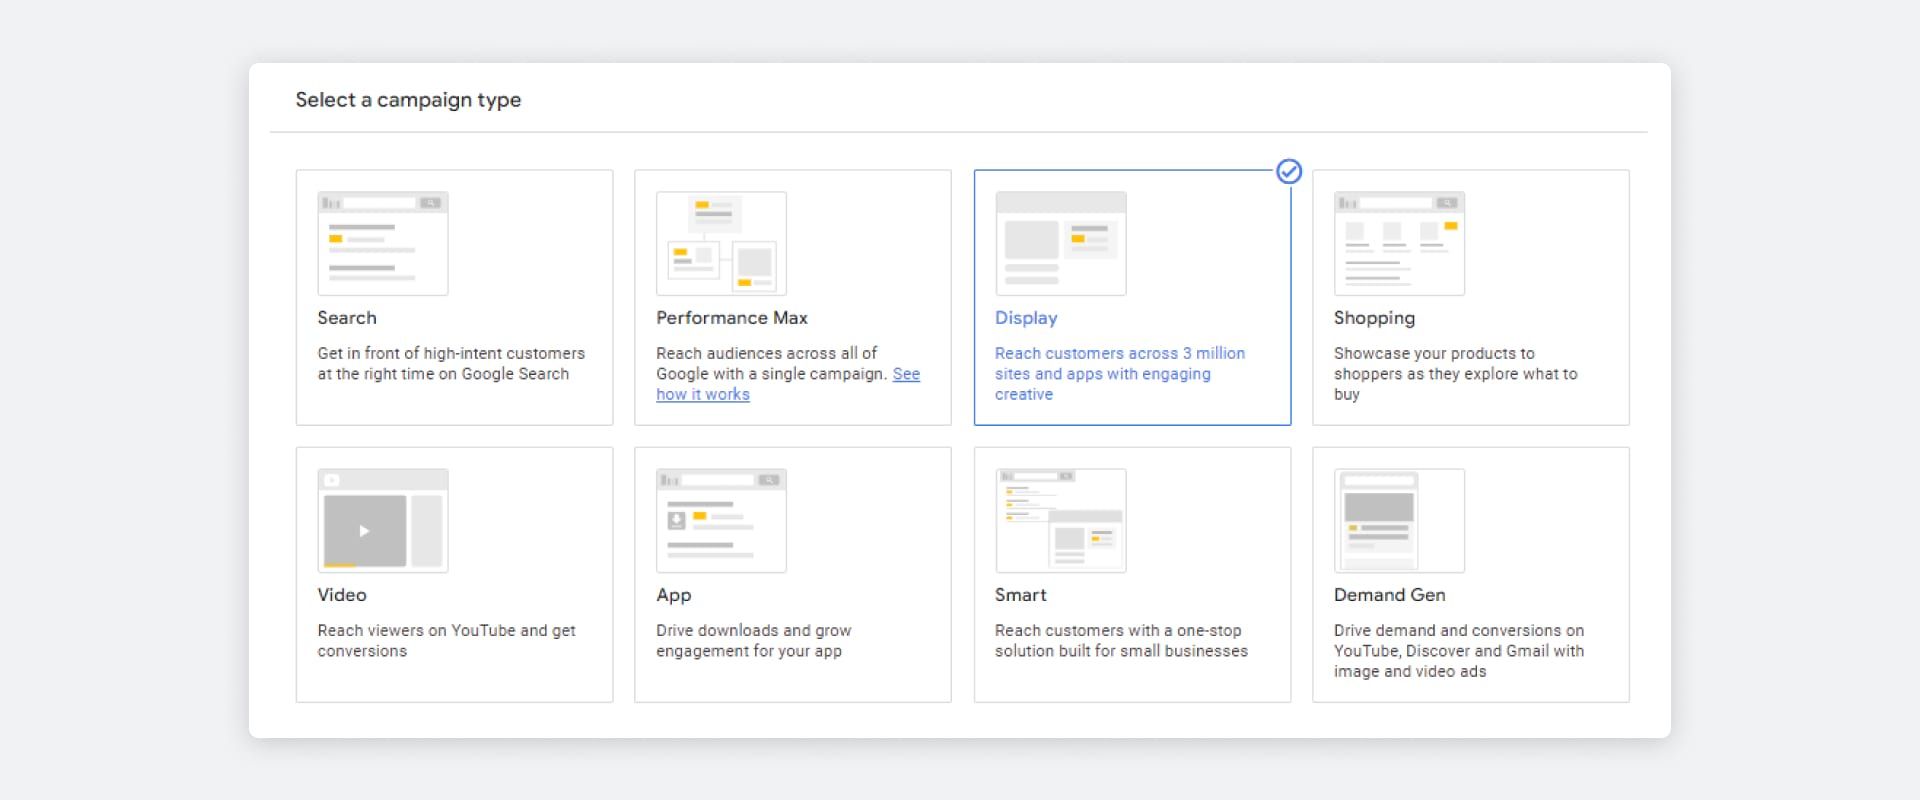Click 'Drive downloads and grow engagement' description
The width and height of the screenshot is (1920, 800).
pyautogui.click(x=753, y=641)
